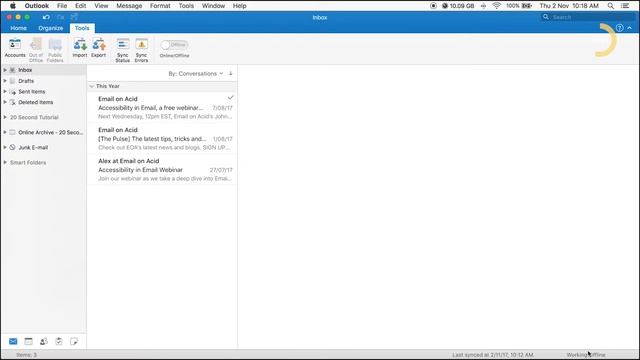Open the Edit menu

click(x=80, y=6)
